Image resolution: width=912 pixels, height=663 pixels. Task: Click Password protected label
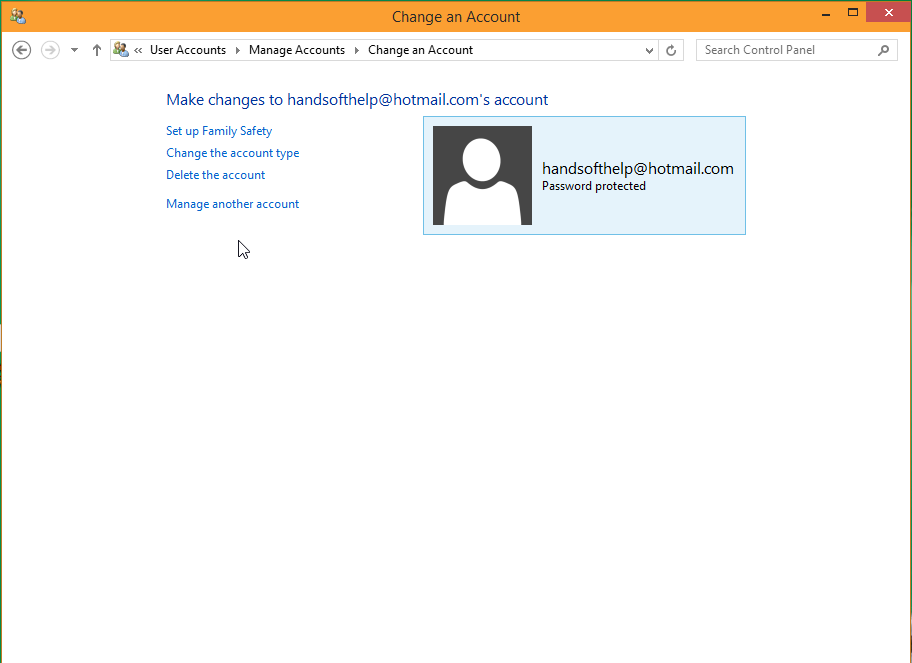pyautogui.click(x=594, y=186)
